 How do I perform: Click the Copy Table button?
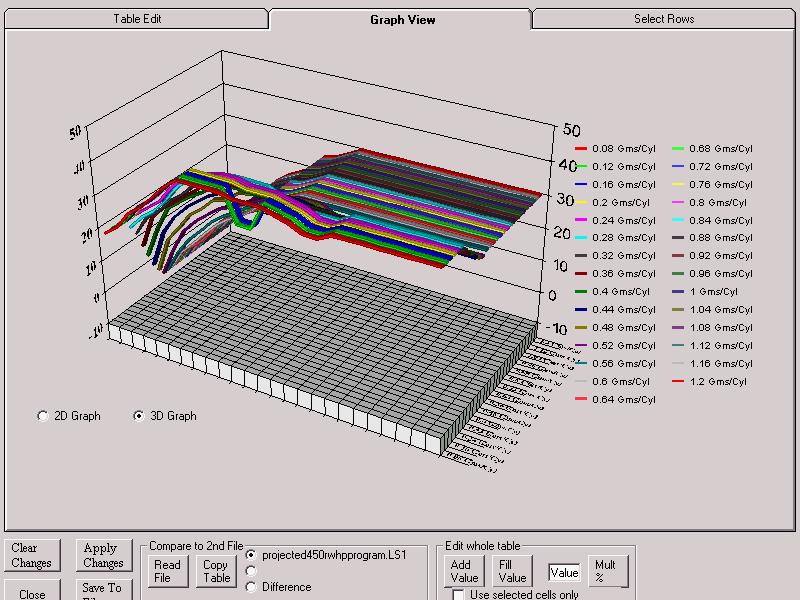tap(216, 571)
